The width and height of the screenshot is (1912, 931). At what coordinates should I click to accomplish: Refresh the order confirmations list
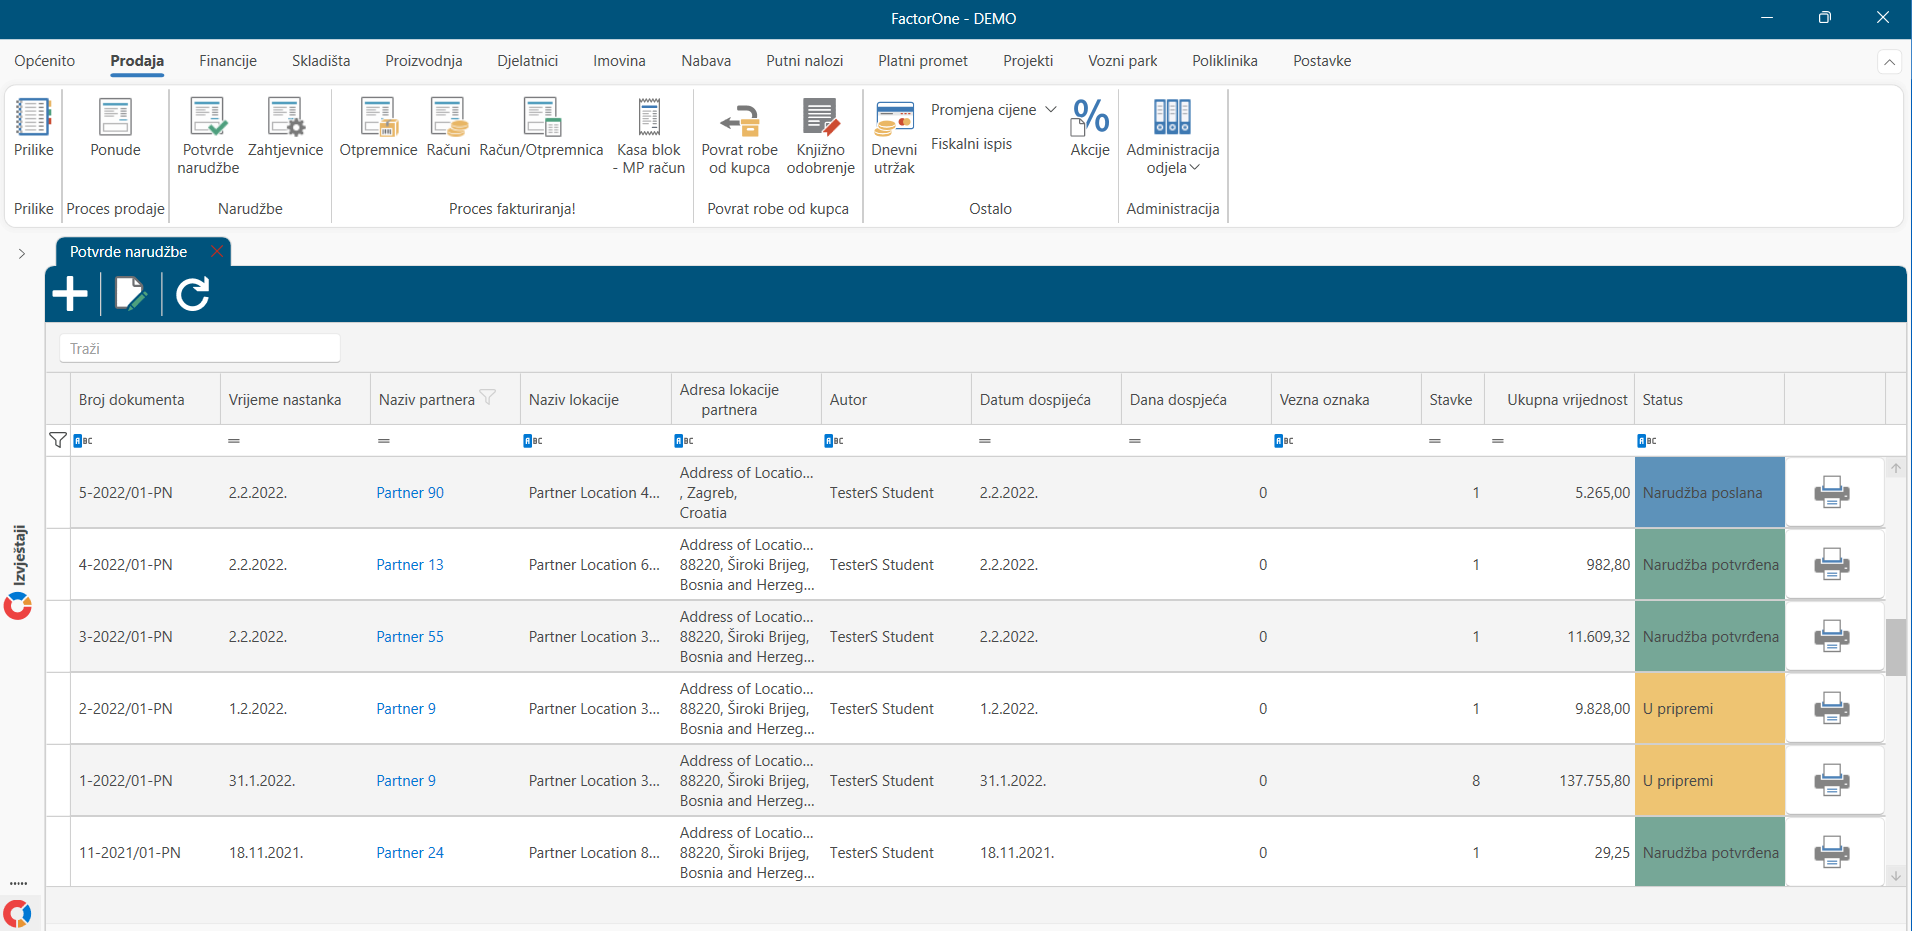192,294
